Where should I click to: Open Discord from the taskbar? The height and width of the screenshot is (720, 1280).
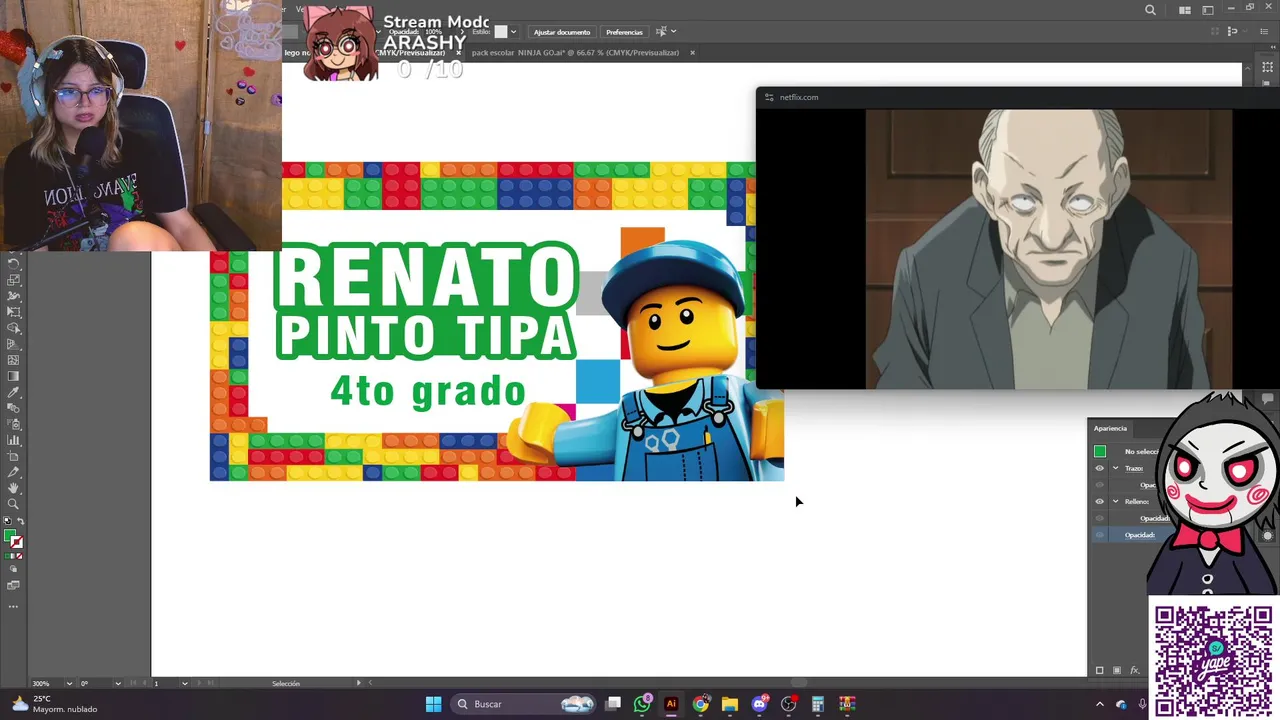(759, 704)
